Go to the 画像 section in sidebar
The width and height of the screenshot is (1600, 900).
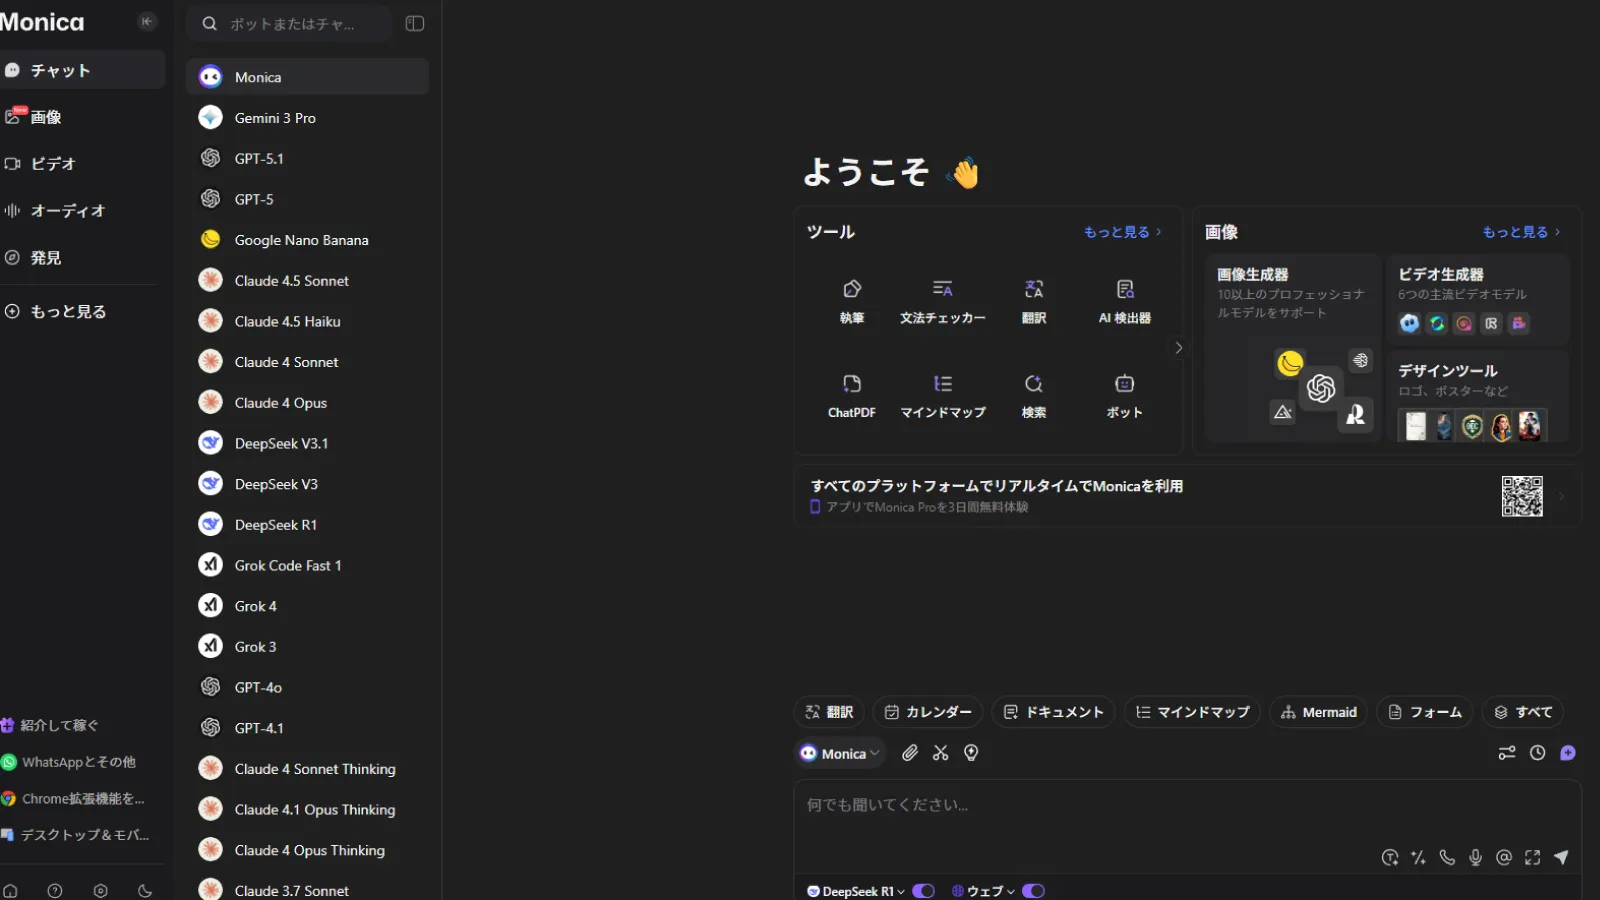(x=45, y=117)
